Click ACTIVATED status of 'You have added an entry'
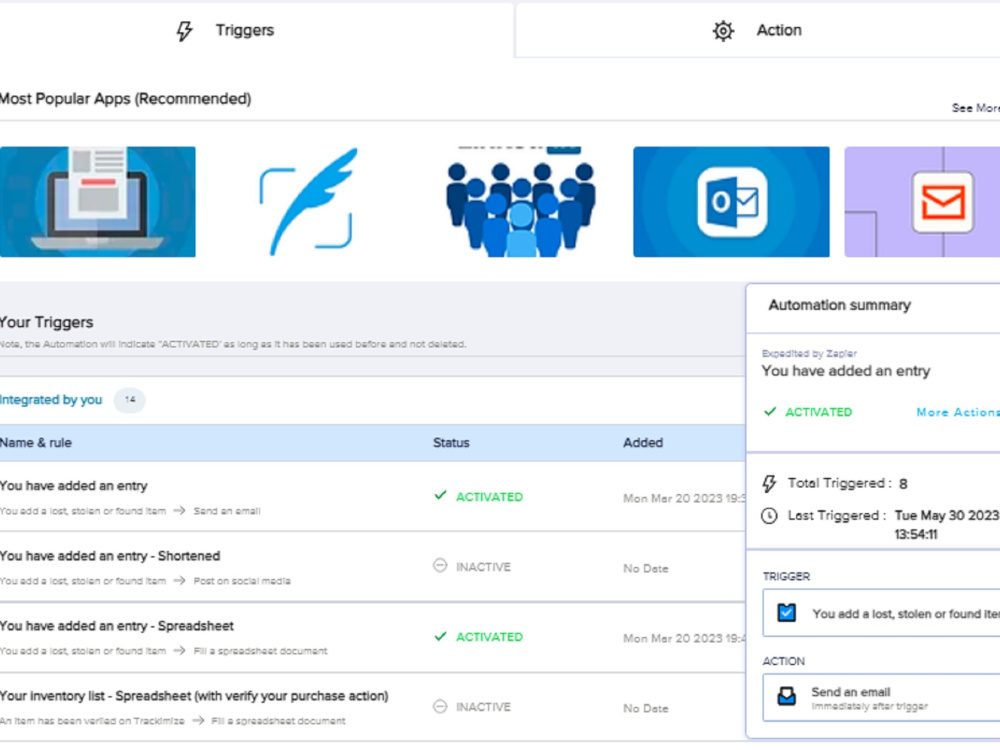The image size is (1000, 750). (x=489, y=497)
